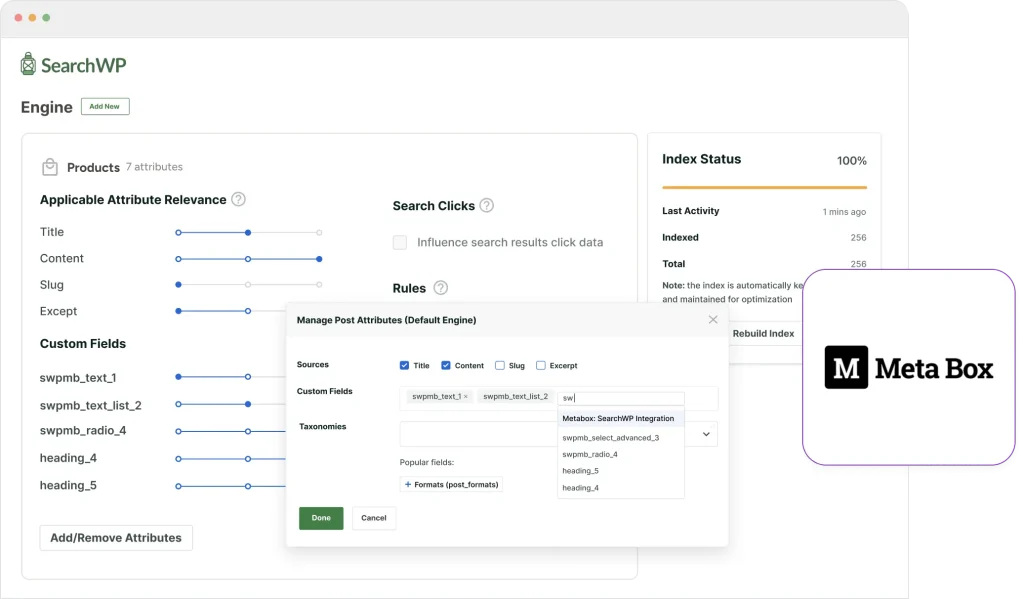
Task: Open the Search Clicks help icon
Action: (487, 205)
